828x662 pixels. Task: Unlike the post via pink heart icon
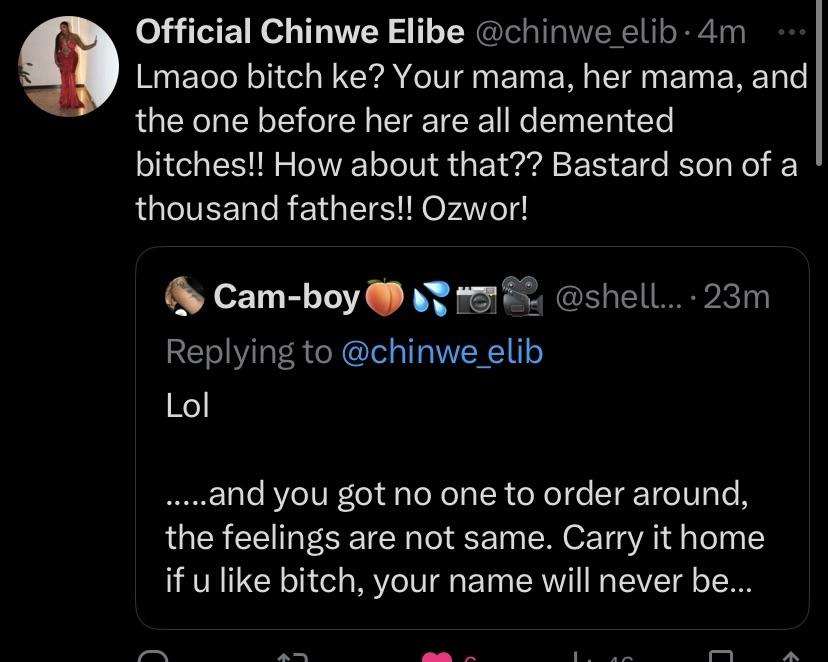(x=437, y=657)
